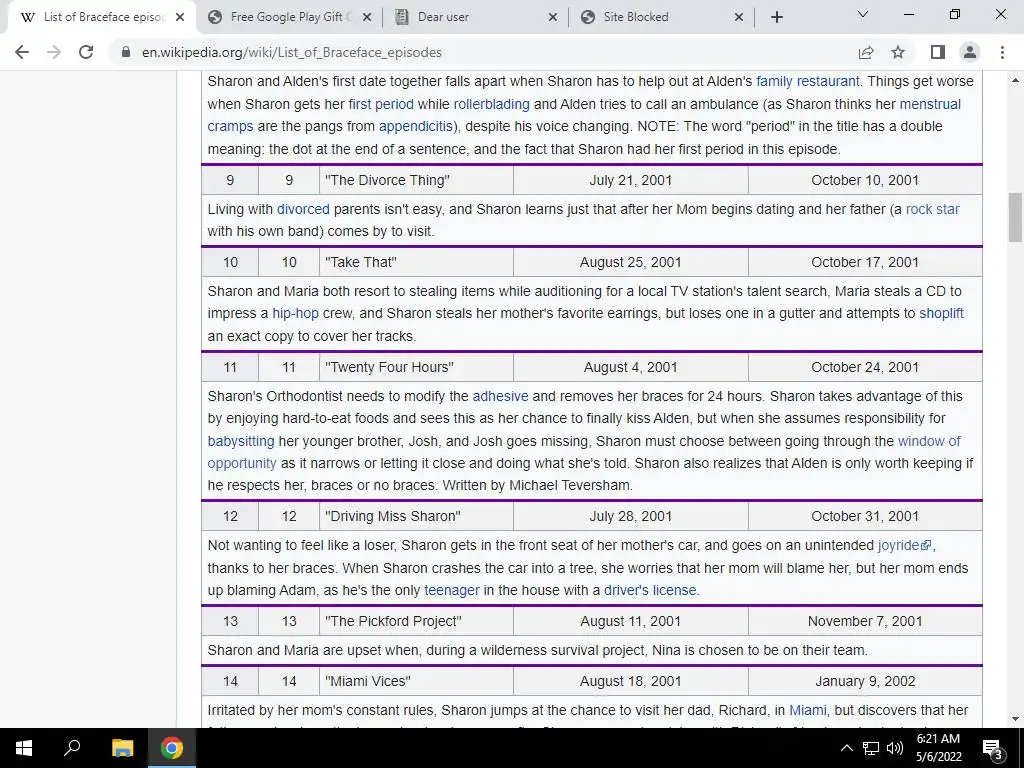Open Chrome's three-dot menu

1002,52
